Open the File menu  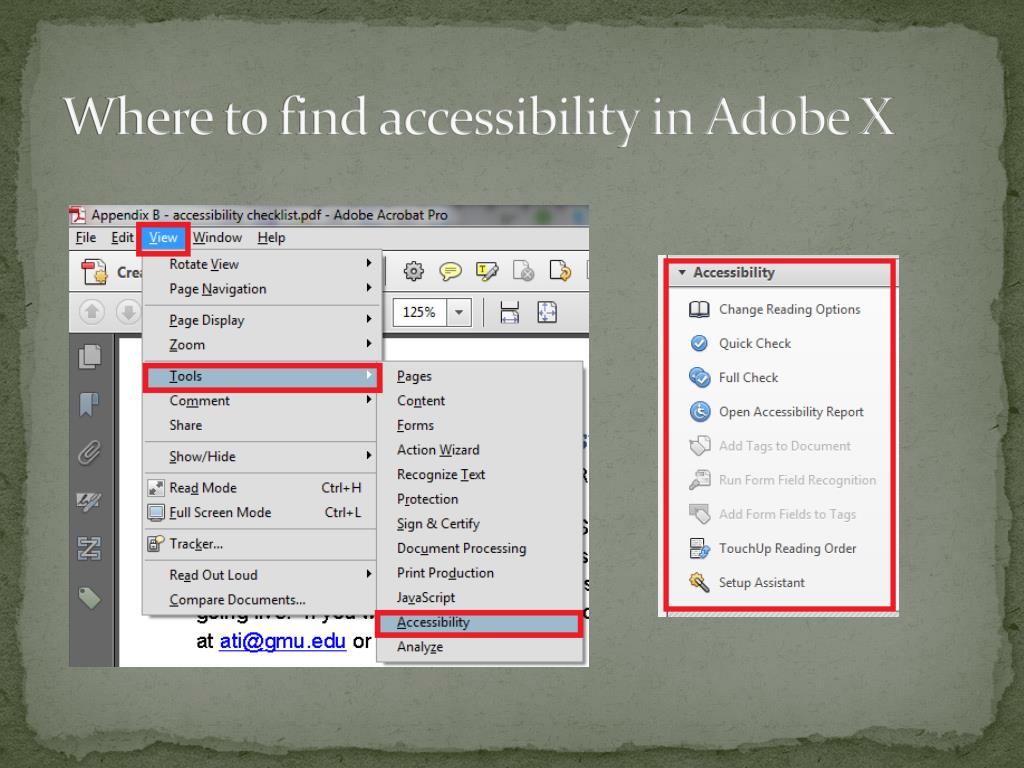pyautogui.click(x=86, y=238)
